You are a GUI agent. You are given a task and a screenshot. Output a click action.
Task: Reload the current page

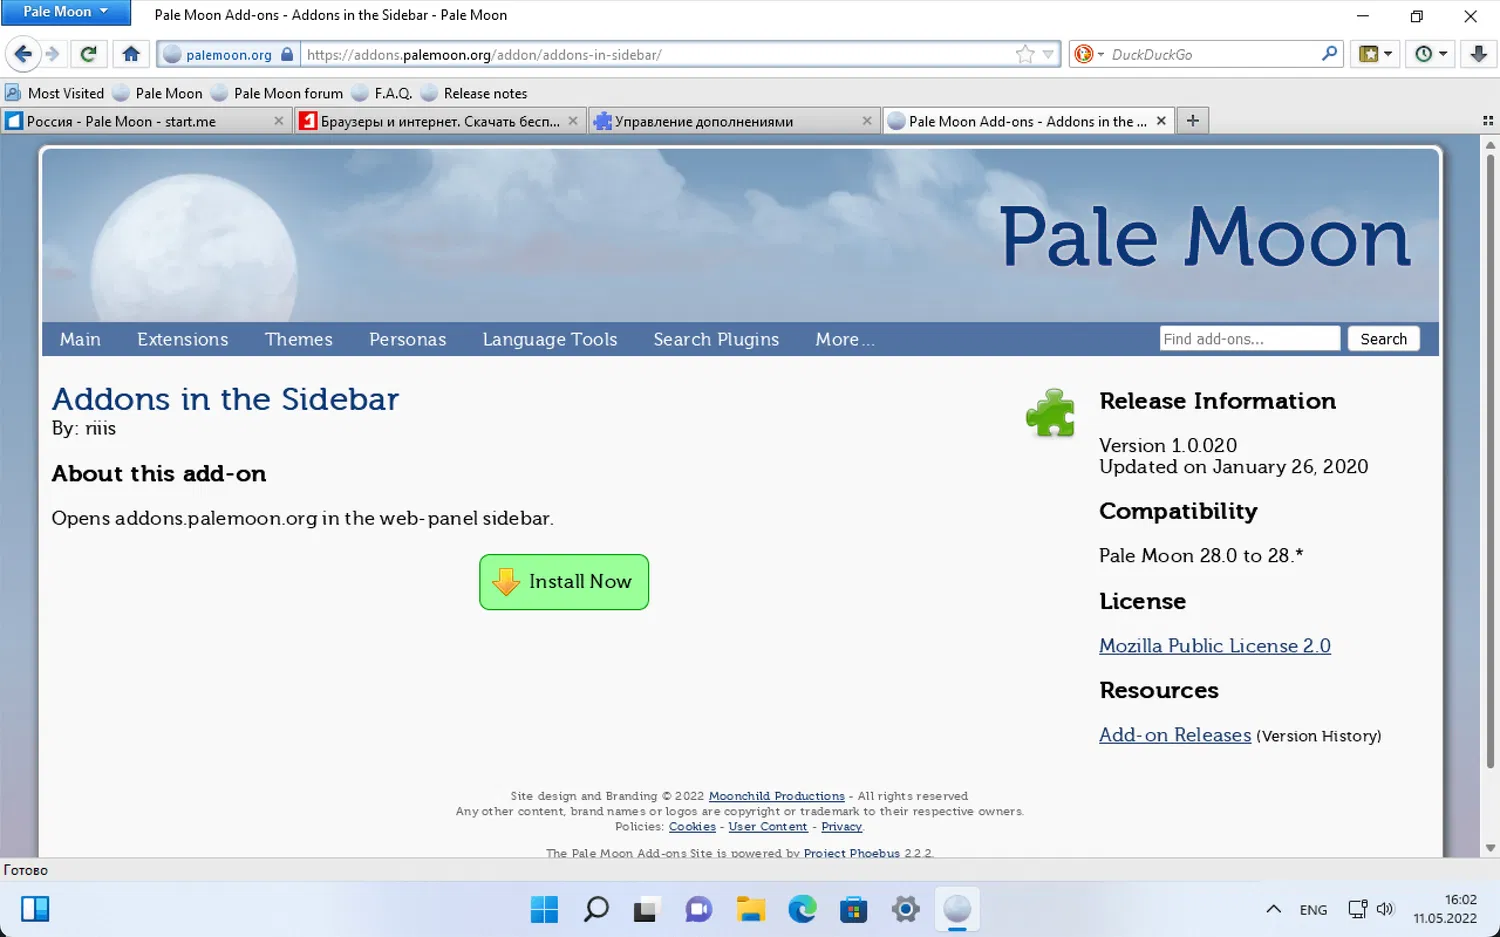coord(88,54)
